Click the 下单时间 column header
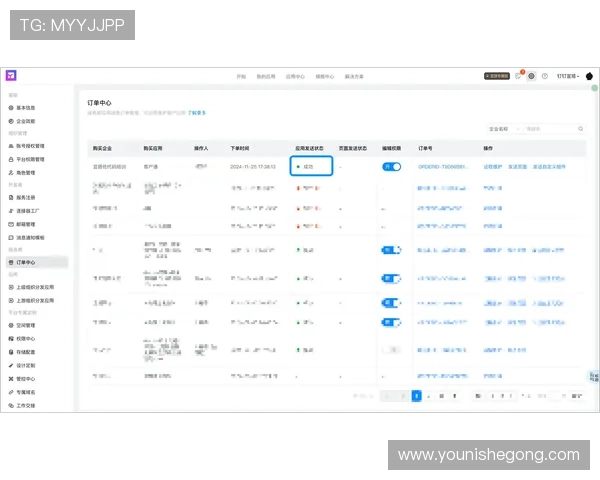600x480 pixels. (x=240, y=148)
